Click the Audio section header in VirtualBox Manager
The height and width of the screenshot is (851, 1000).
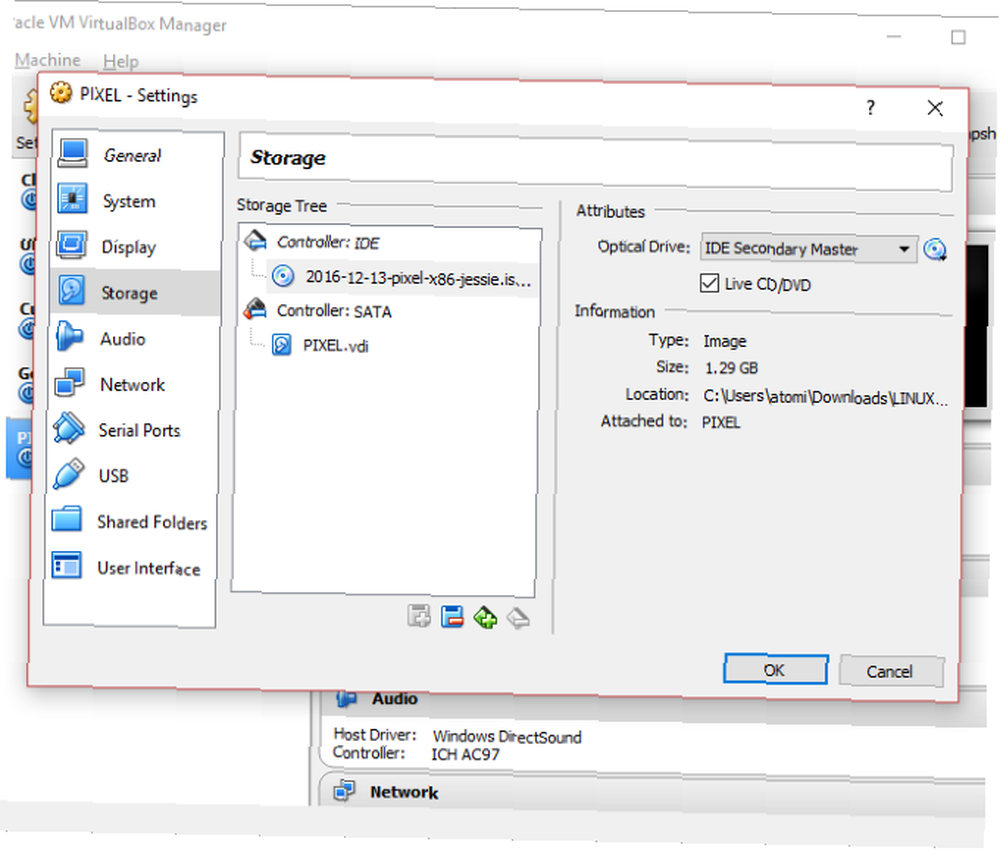[x=395, y=699]
